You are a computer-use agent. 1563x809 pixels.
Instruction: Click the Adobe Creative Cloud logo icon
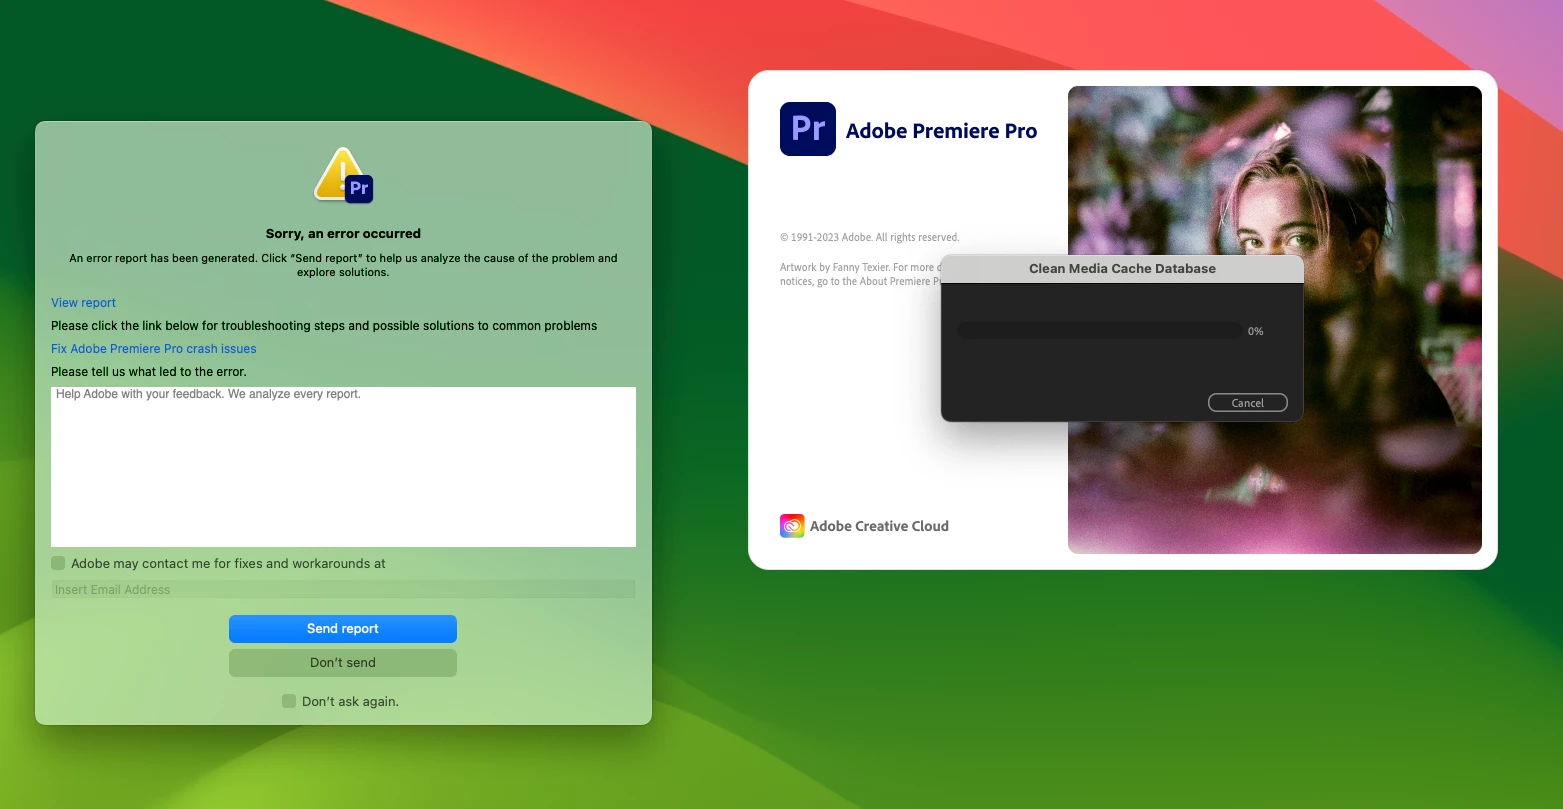pos(792,526)
